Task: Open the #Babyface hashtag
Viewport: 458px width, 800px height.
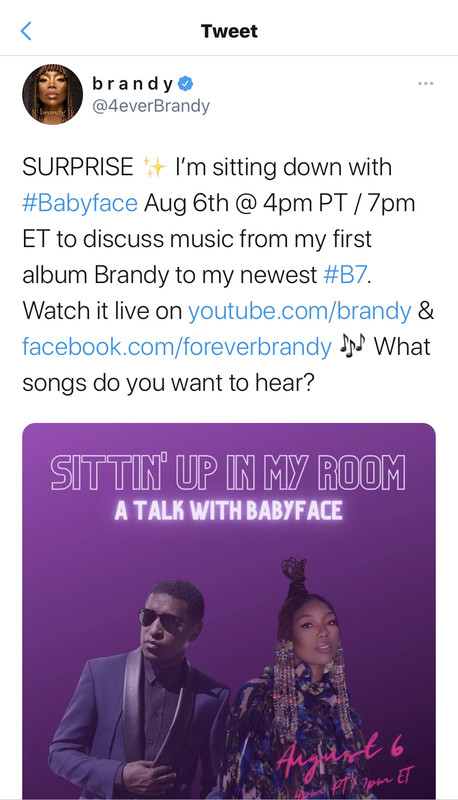Action: click(80, 203)
